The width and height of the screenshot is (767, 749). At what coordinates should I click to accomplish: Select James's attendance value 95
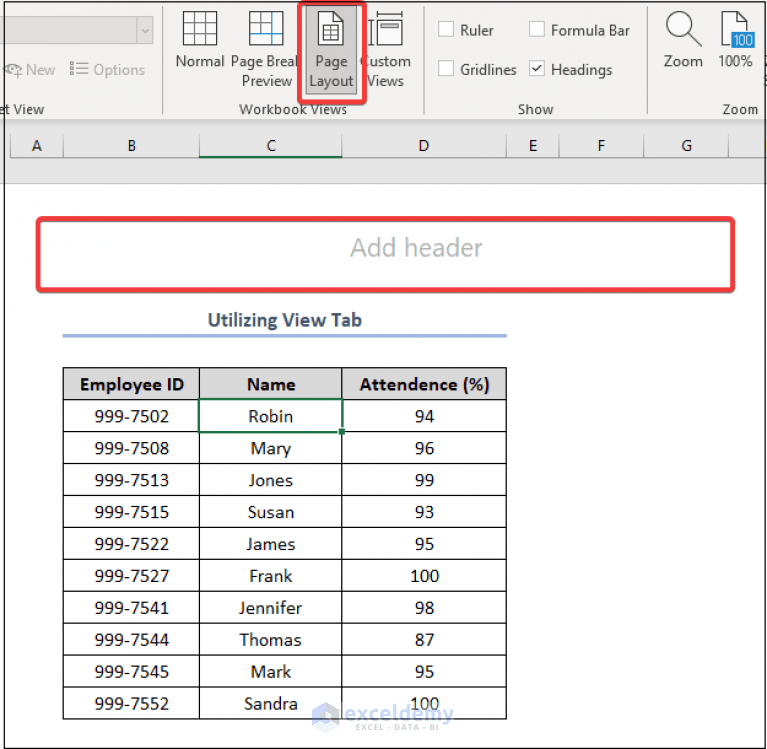pos(424,544)
